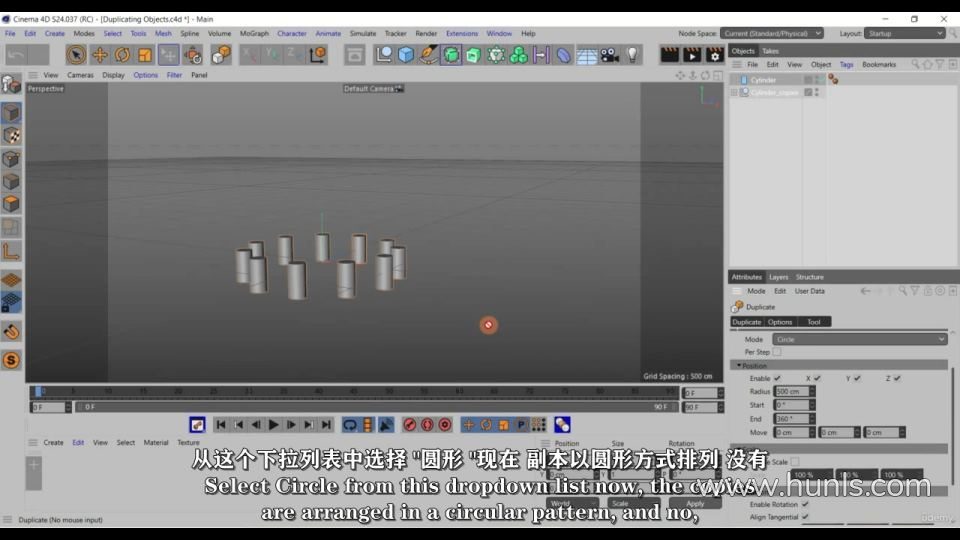This screenshot has height=540, width=960.
Task: Click the Radius value stepper
Action: coord(812,391)
